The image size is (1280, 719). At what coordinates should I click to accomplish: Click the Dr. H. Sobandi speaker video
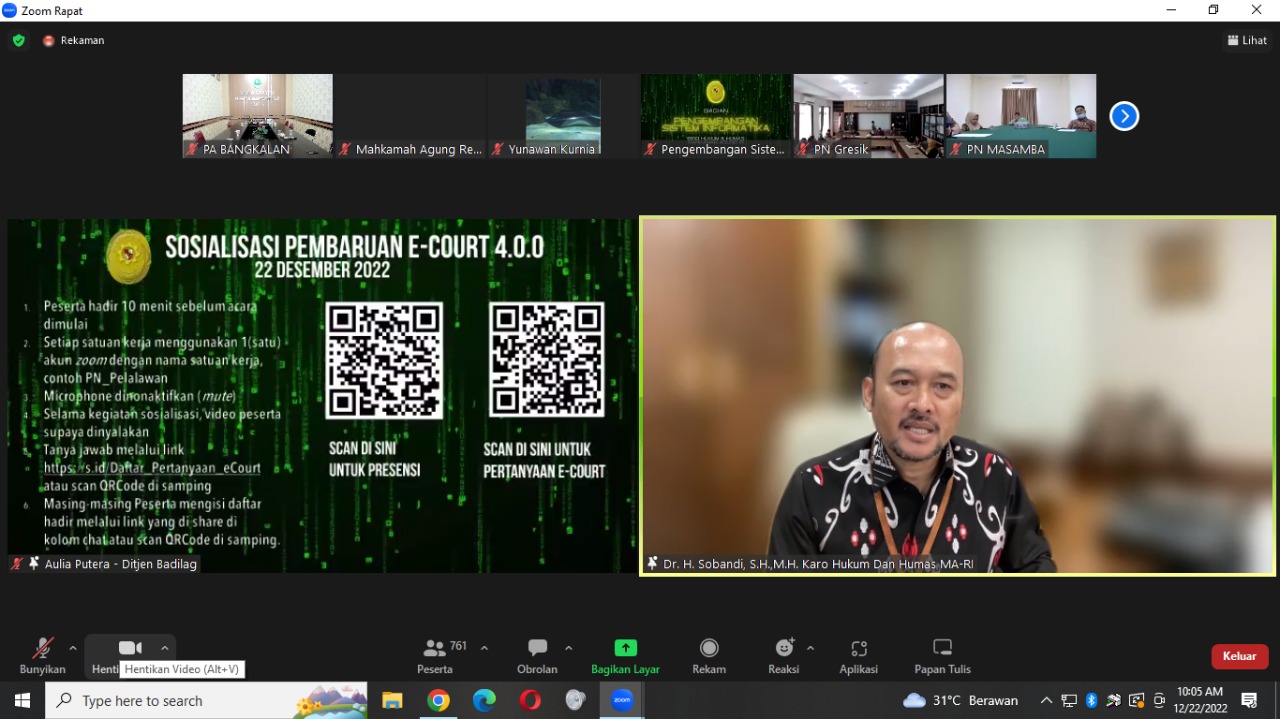click(958, 396)
